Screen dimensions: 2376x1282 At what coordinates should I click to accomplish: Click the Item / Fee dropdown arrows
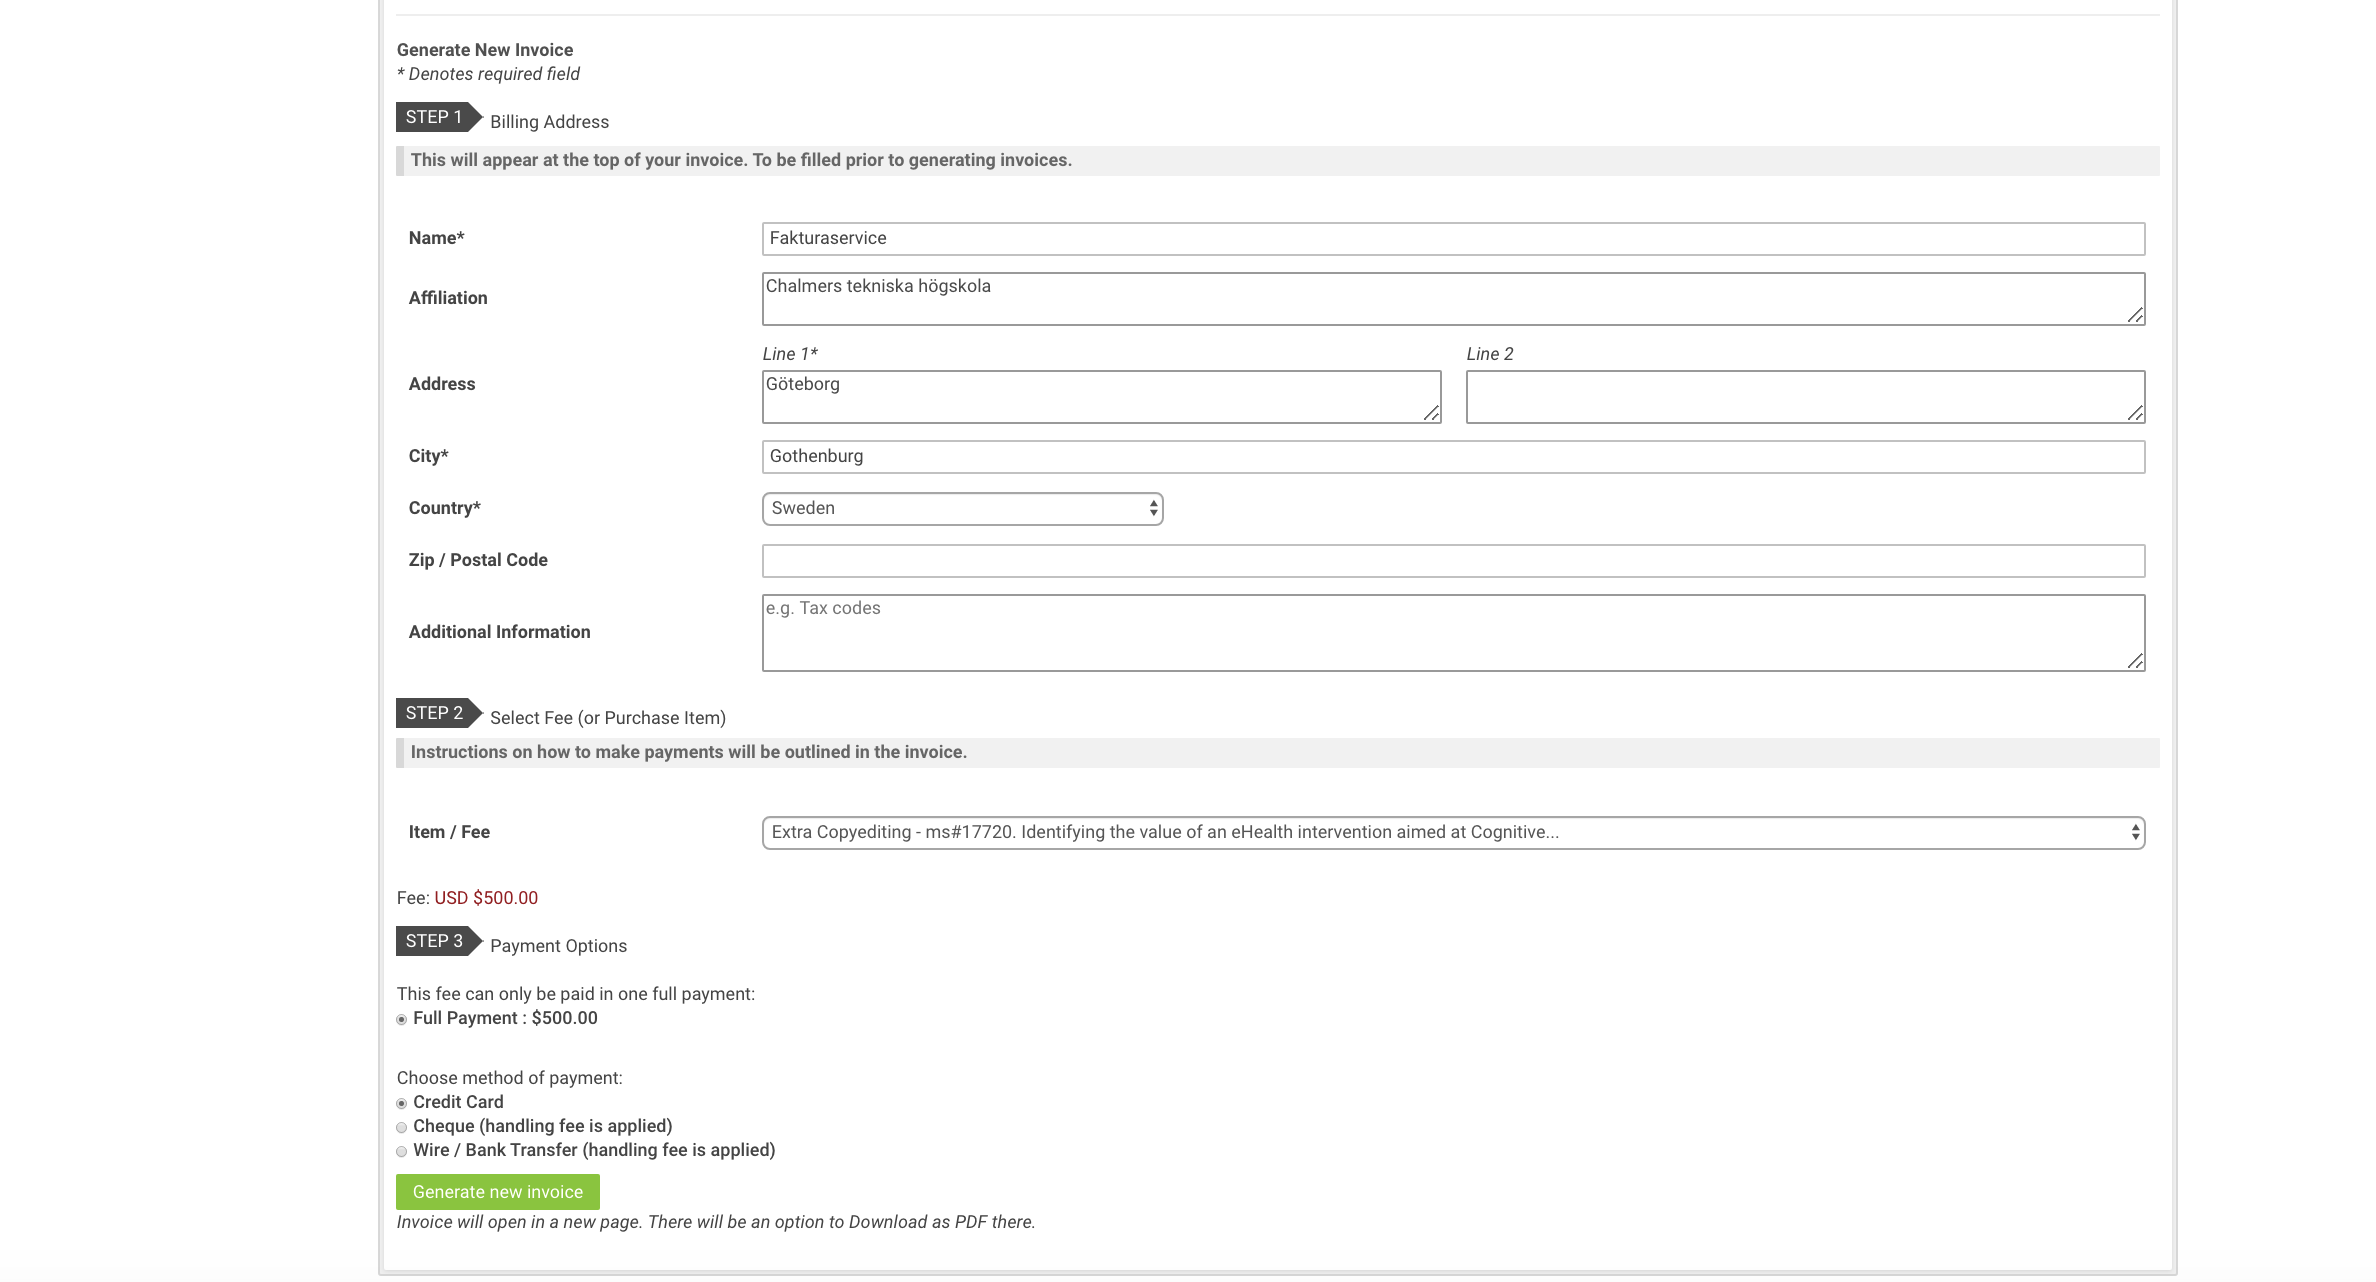click(2135, 833)
